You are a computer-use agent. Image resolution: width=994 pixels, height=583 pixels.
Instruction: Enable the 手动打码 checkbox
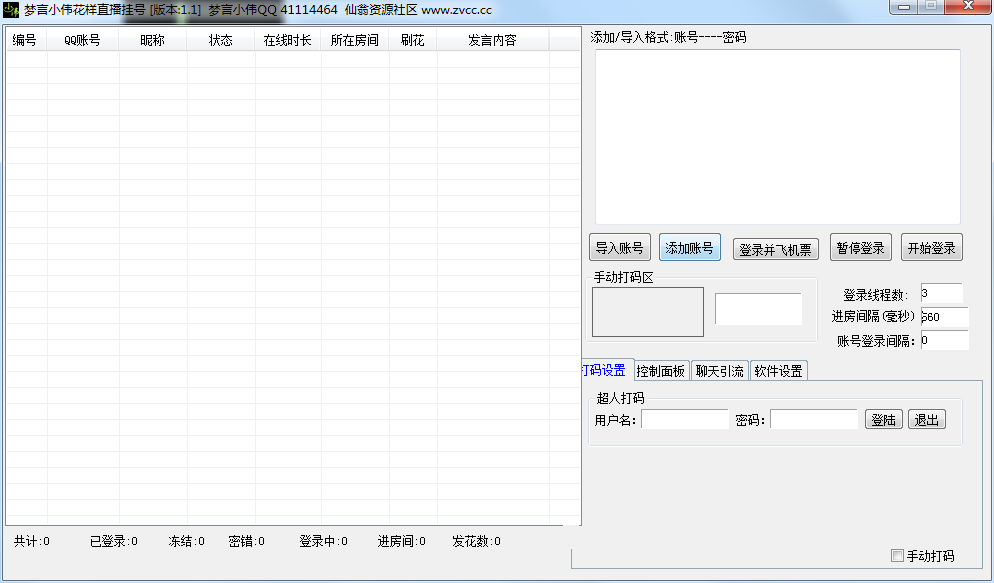point(897,556)
